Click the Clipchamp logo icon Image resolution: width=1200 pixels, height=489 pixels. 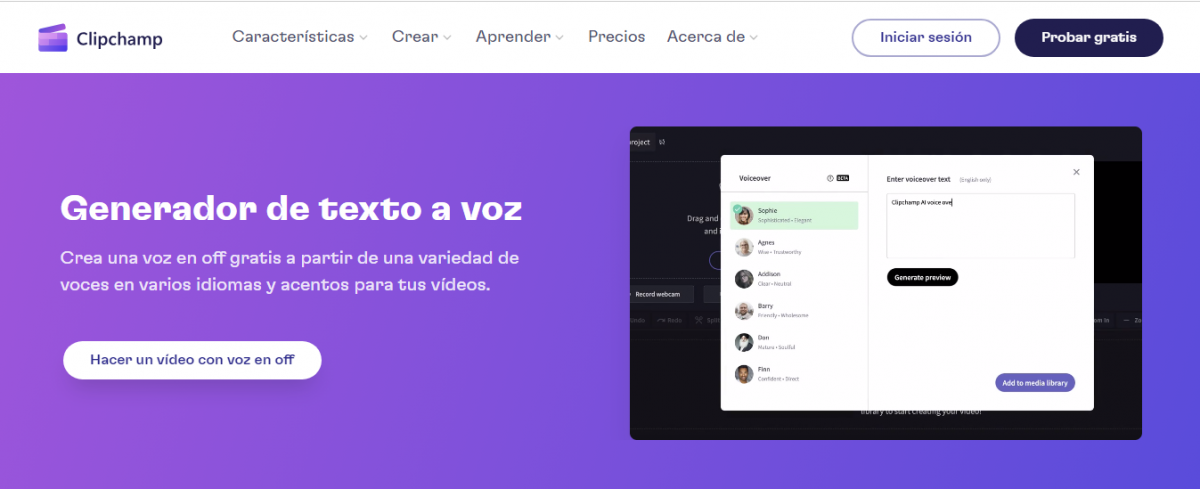(x=53, y=38)
